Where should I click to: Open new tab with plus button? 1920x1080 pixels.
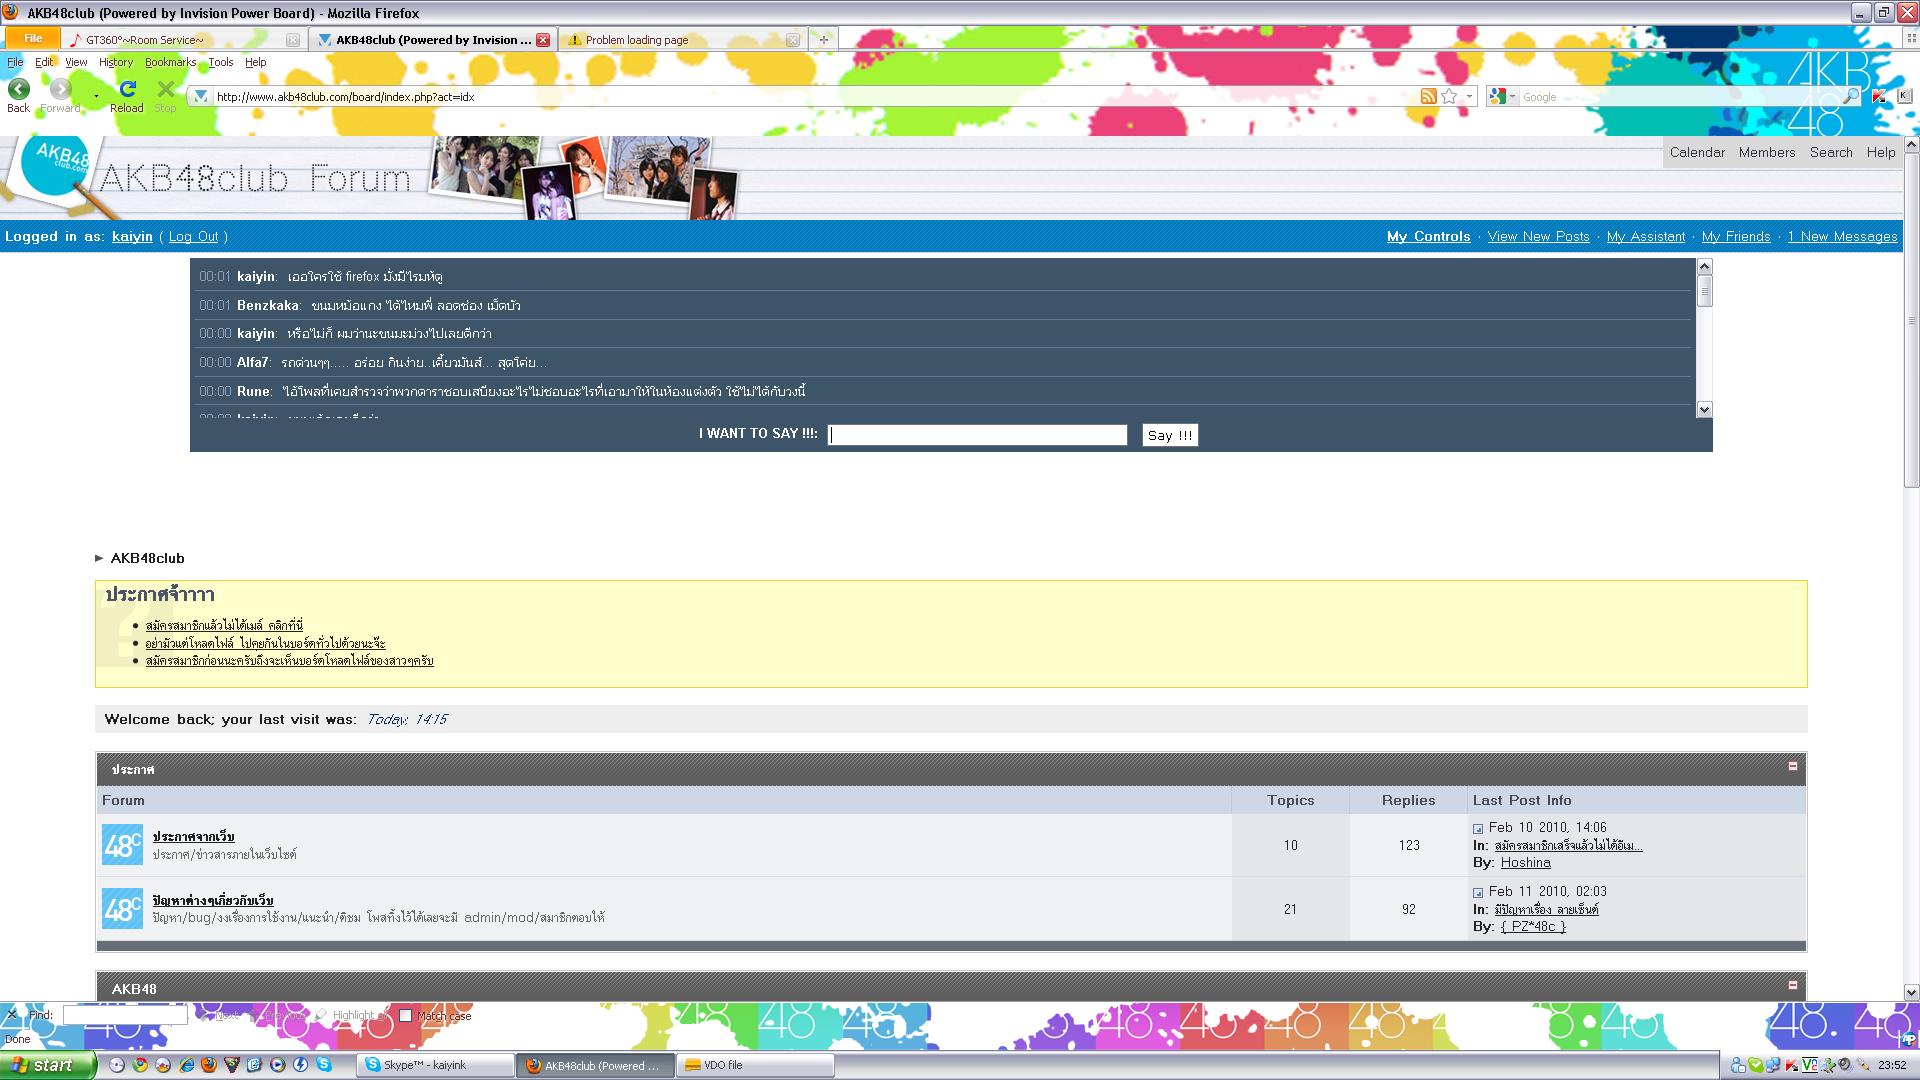(823, 40)
